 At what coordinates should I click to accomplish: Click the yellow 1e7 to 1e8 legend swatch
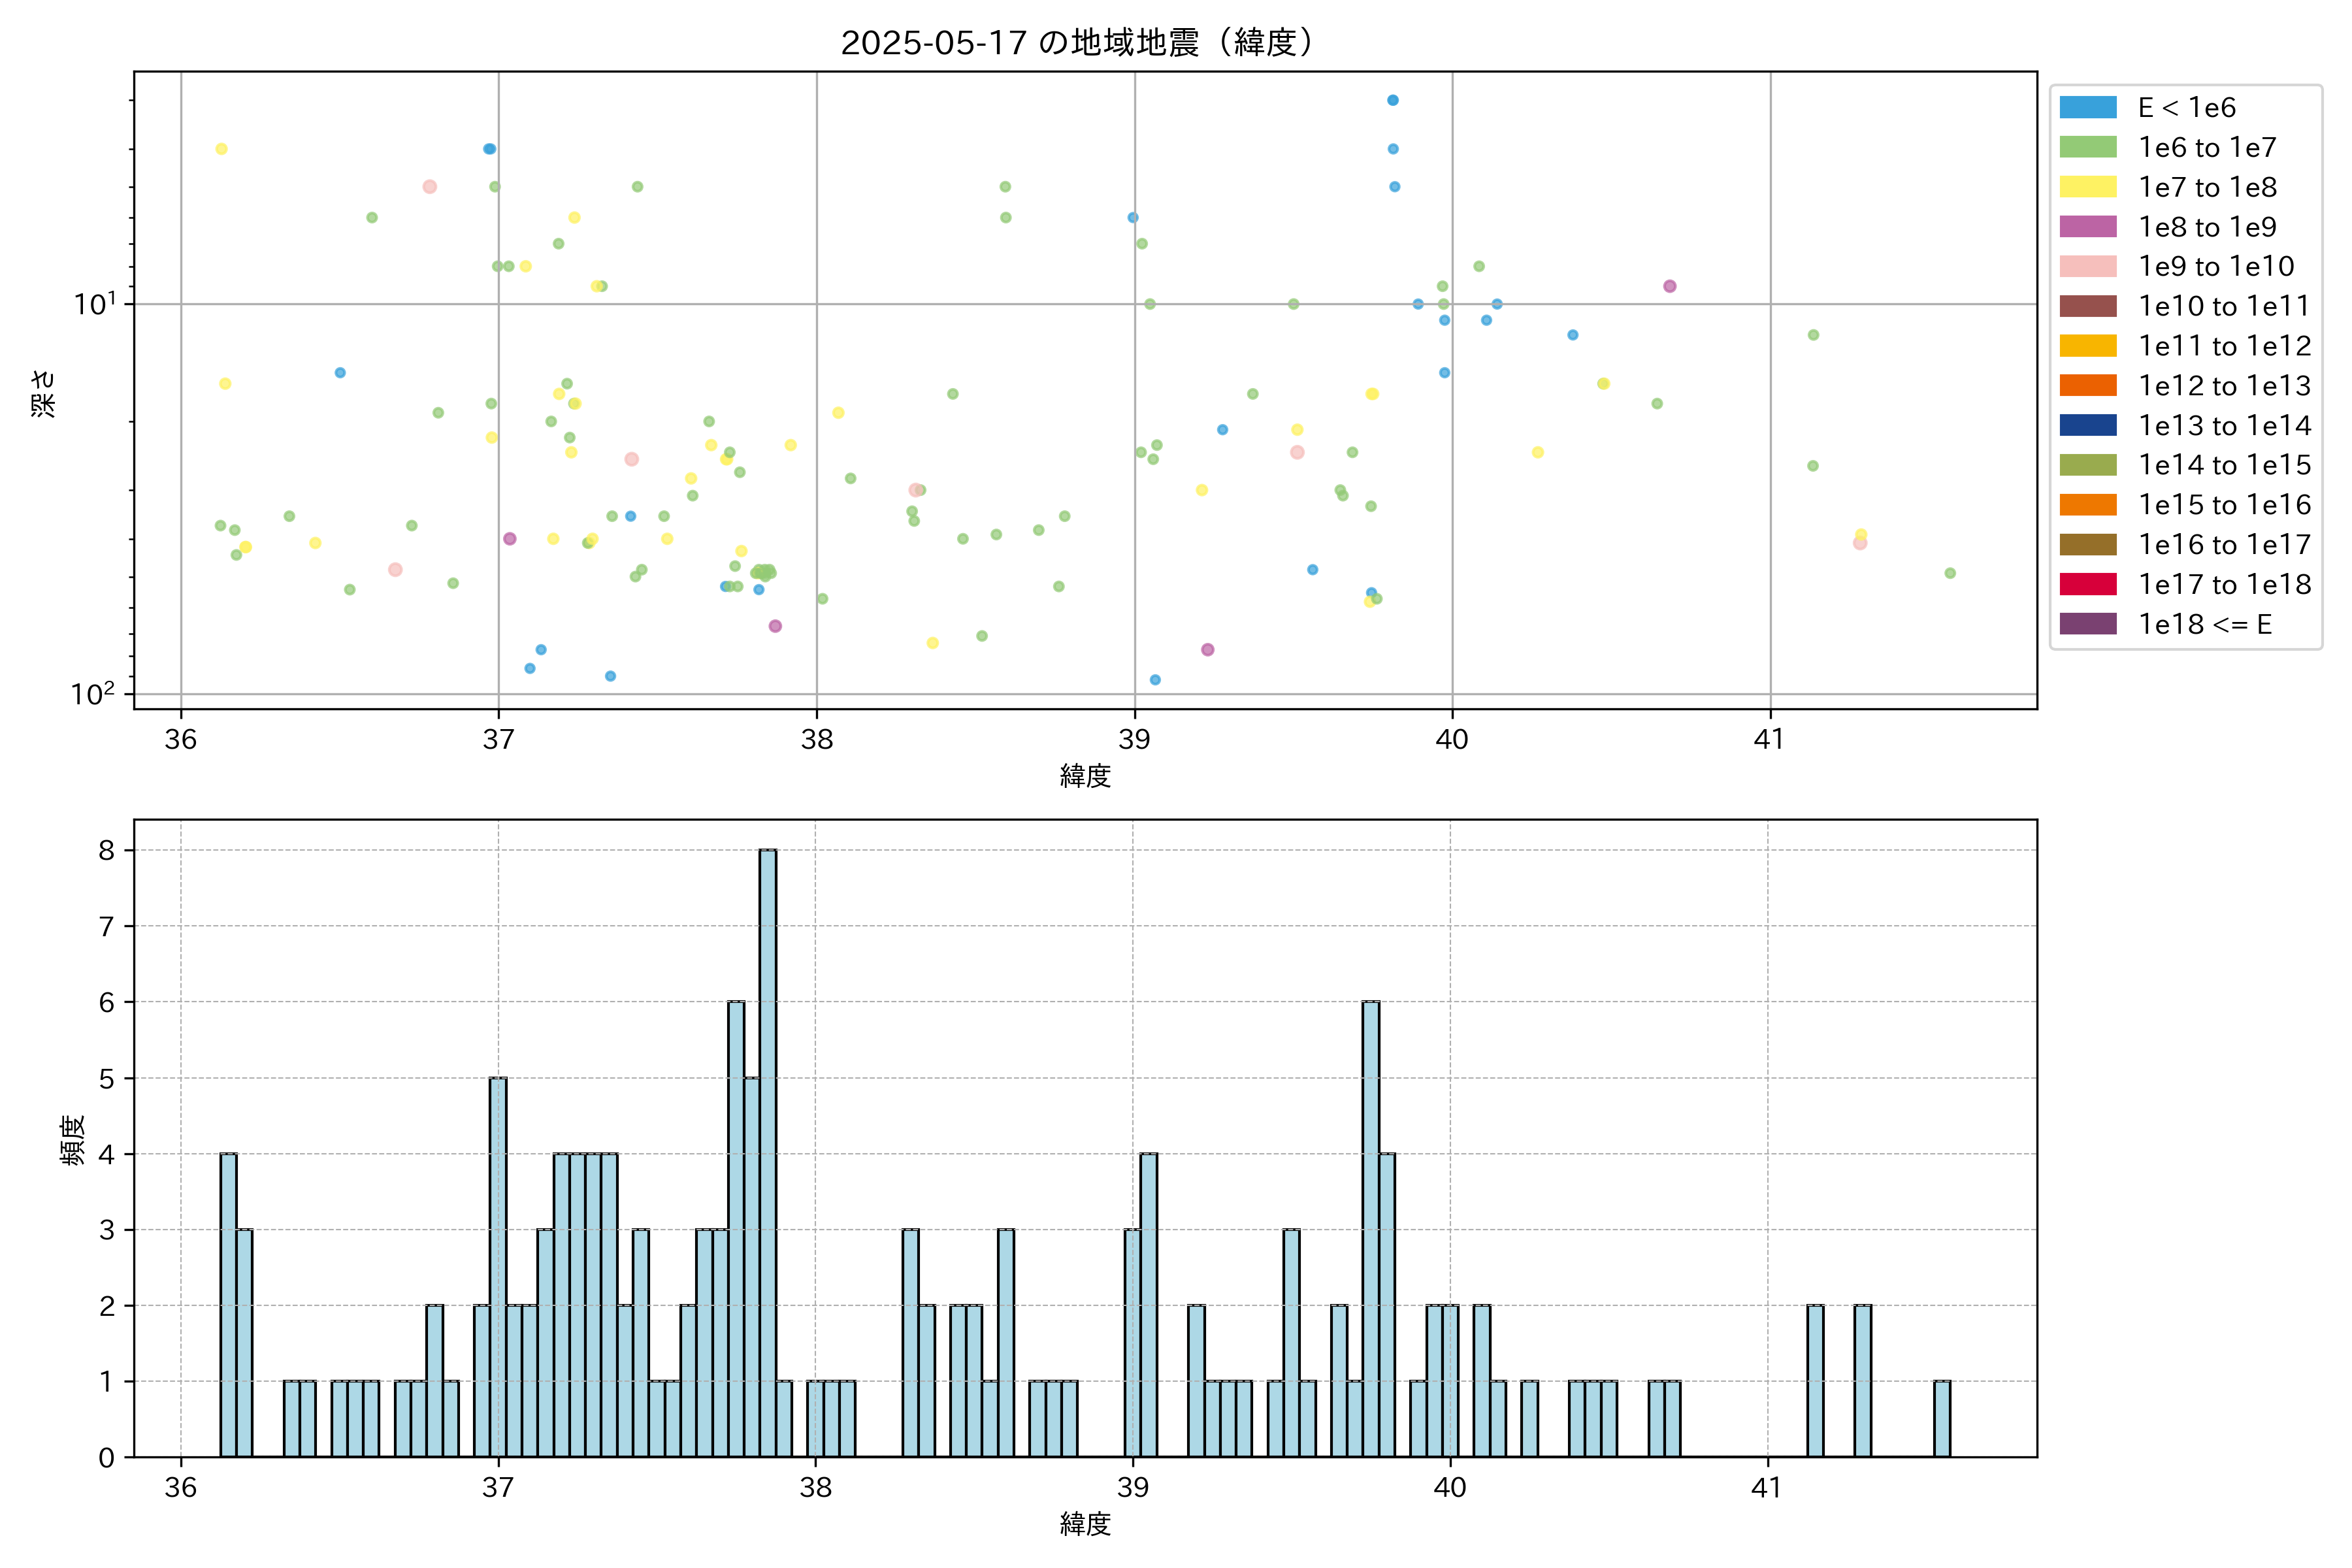click(x=2087, y=187)
